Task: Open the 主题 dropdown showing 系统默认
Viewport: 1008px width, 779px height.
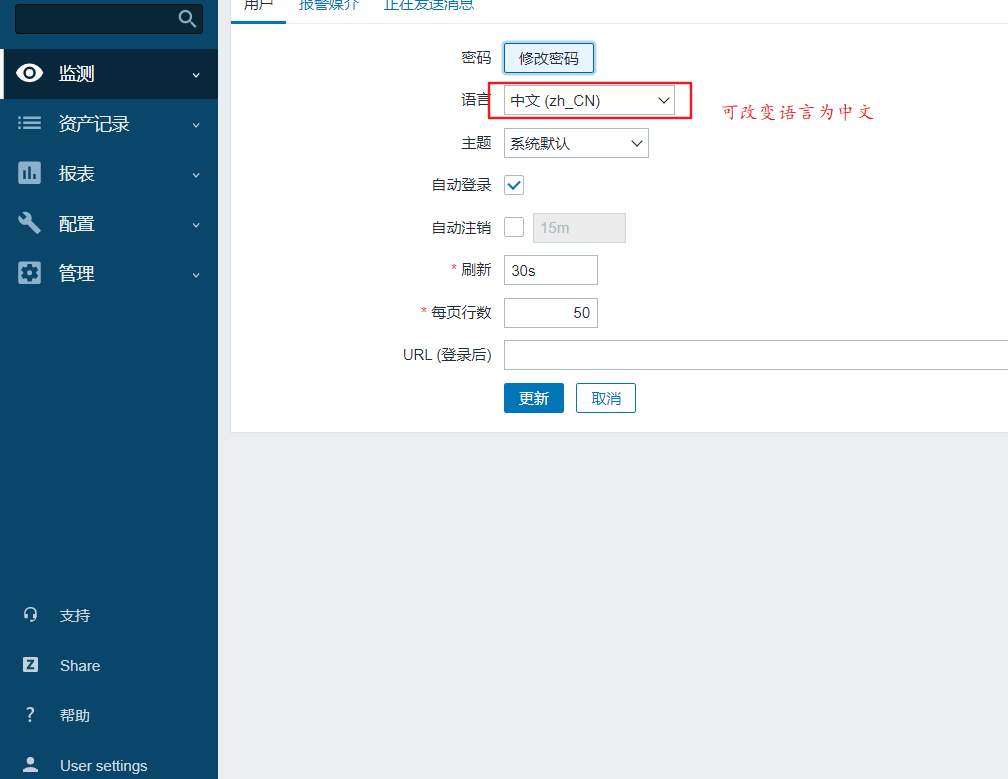Action: tap(576, 143)
